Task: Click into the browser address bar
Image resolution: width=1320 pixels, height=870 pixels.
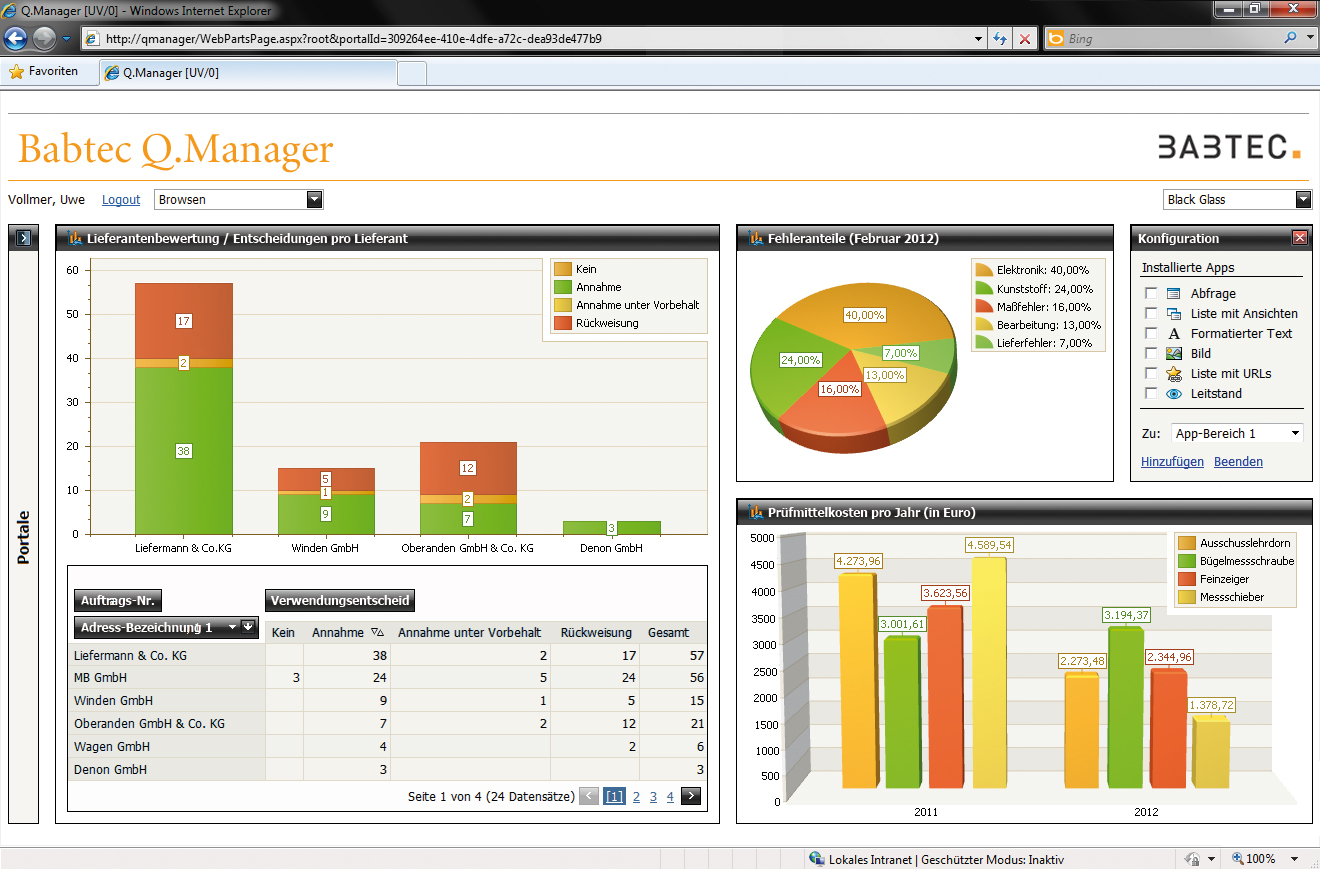Action: 536,39
